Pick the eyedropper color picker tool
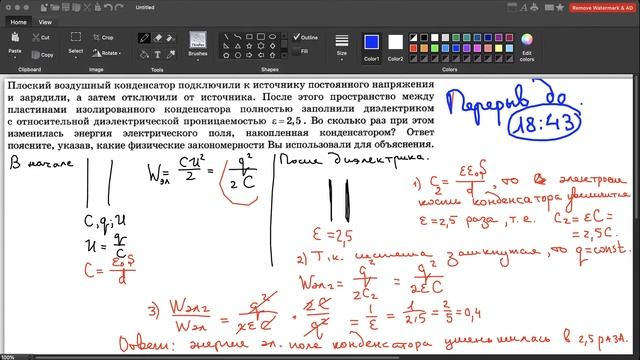The height and width of the screenshot is (360, 640). pyautogui.click(x=171, y=54)
